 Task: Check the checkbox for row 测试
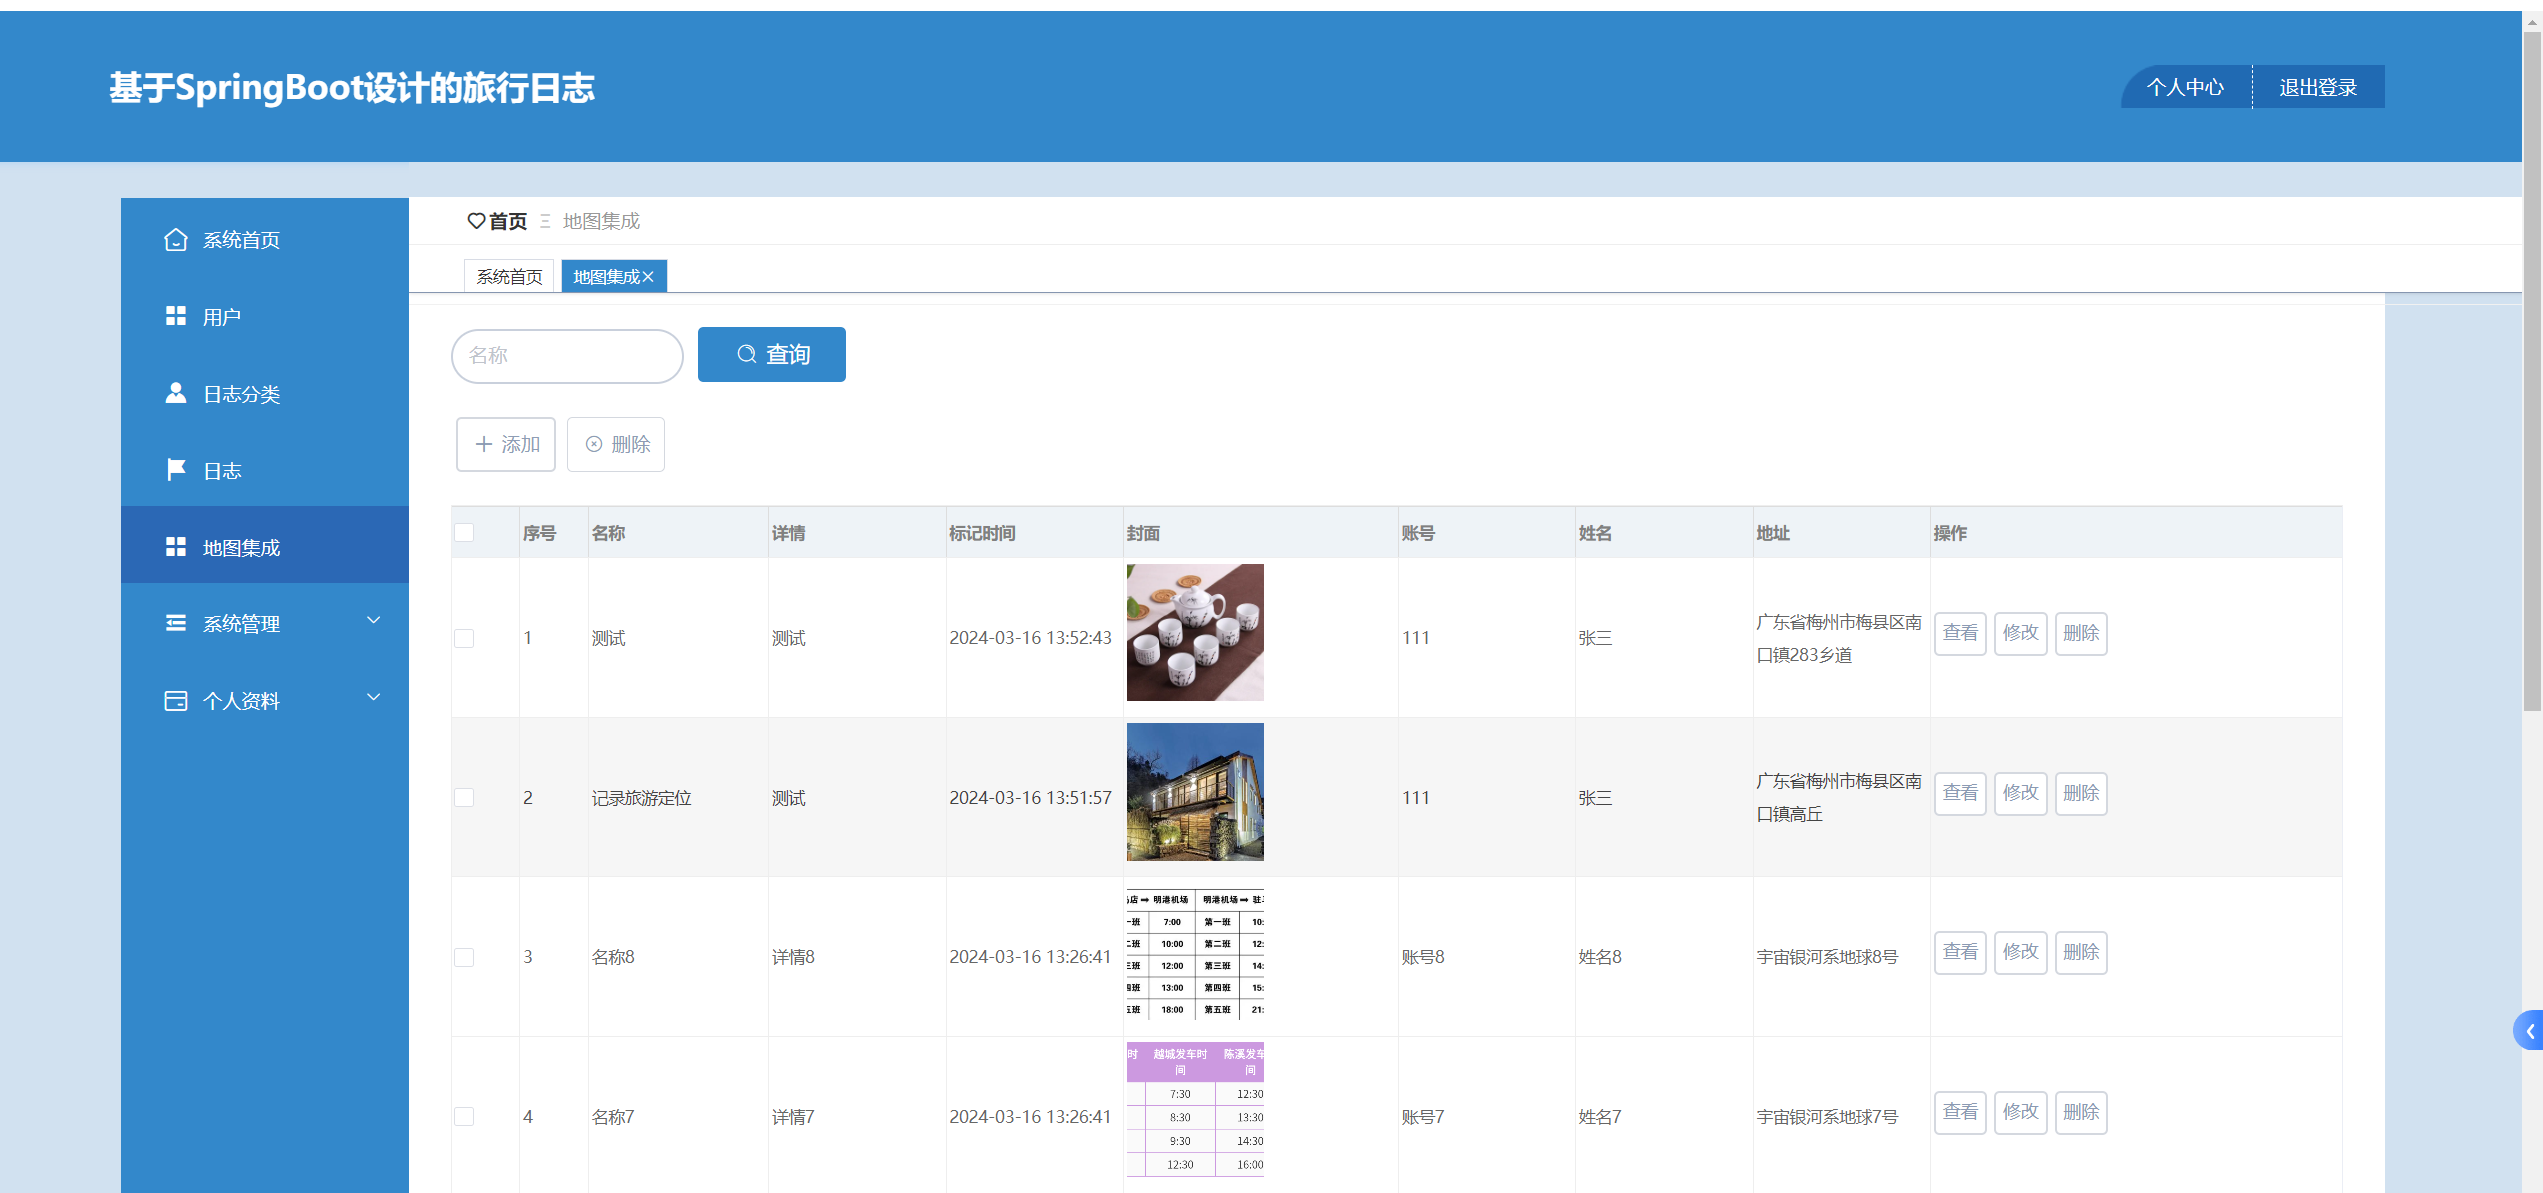[x=464, y=637]
